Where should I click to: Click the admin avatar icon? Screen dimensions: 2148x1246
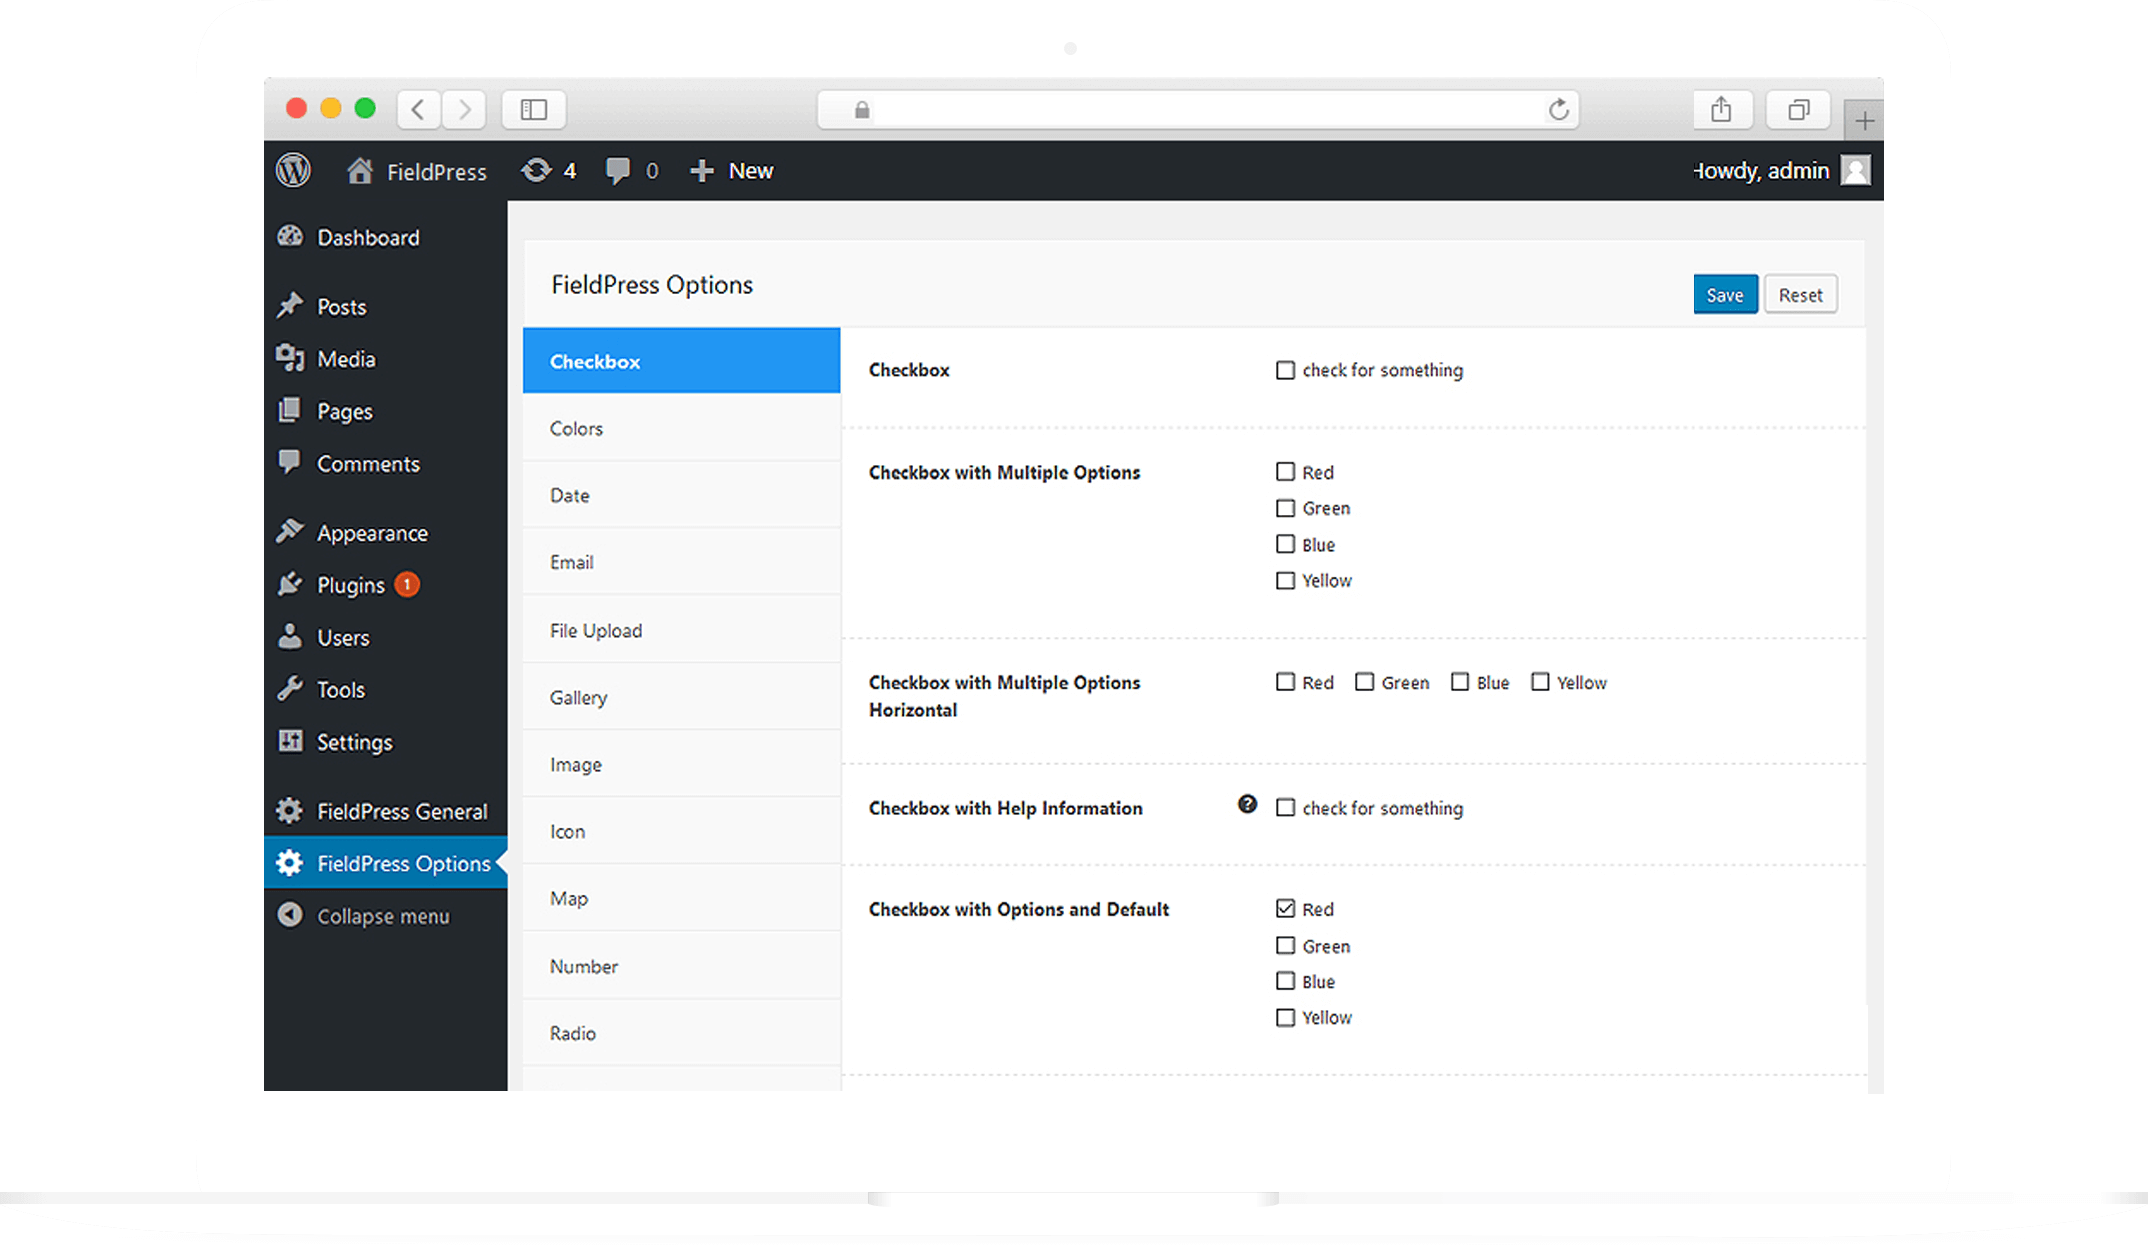1855,171
